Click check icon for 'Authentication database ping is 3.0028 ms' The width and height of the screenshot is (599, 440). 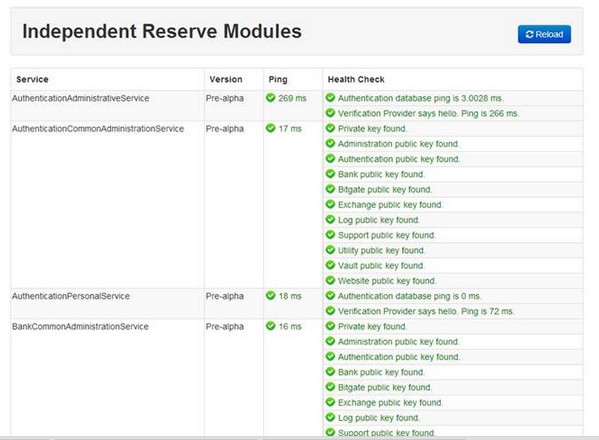pyautogui.click(x=330, y=98)
